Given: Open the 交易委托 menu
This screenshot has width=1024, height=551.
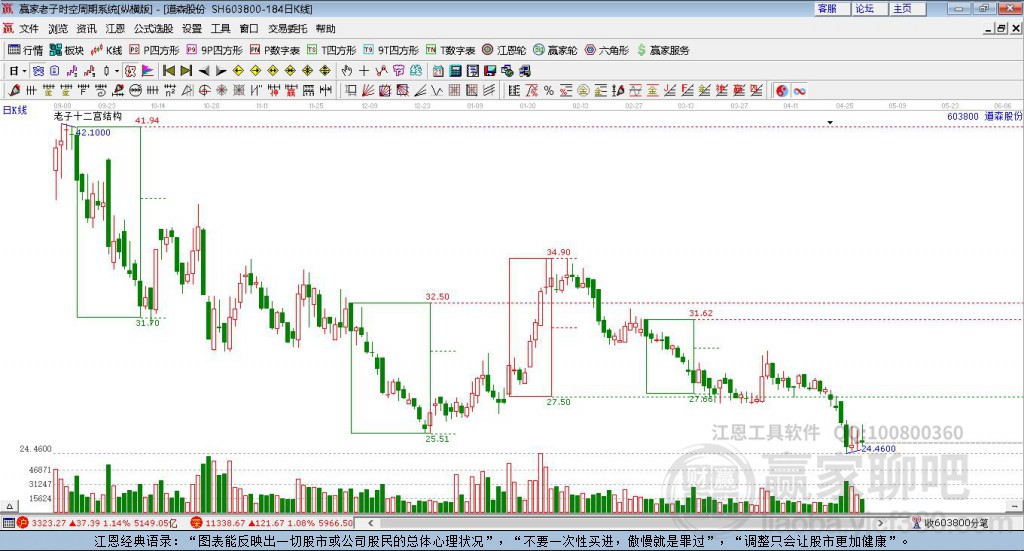Looking at the screenshot, I should tap(287, 29).
